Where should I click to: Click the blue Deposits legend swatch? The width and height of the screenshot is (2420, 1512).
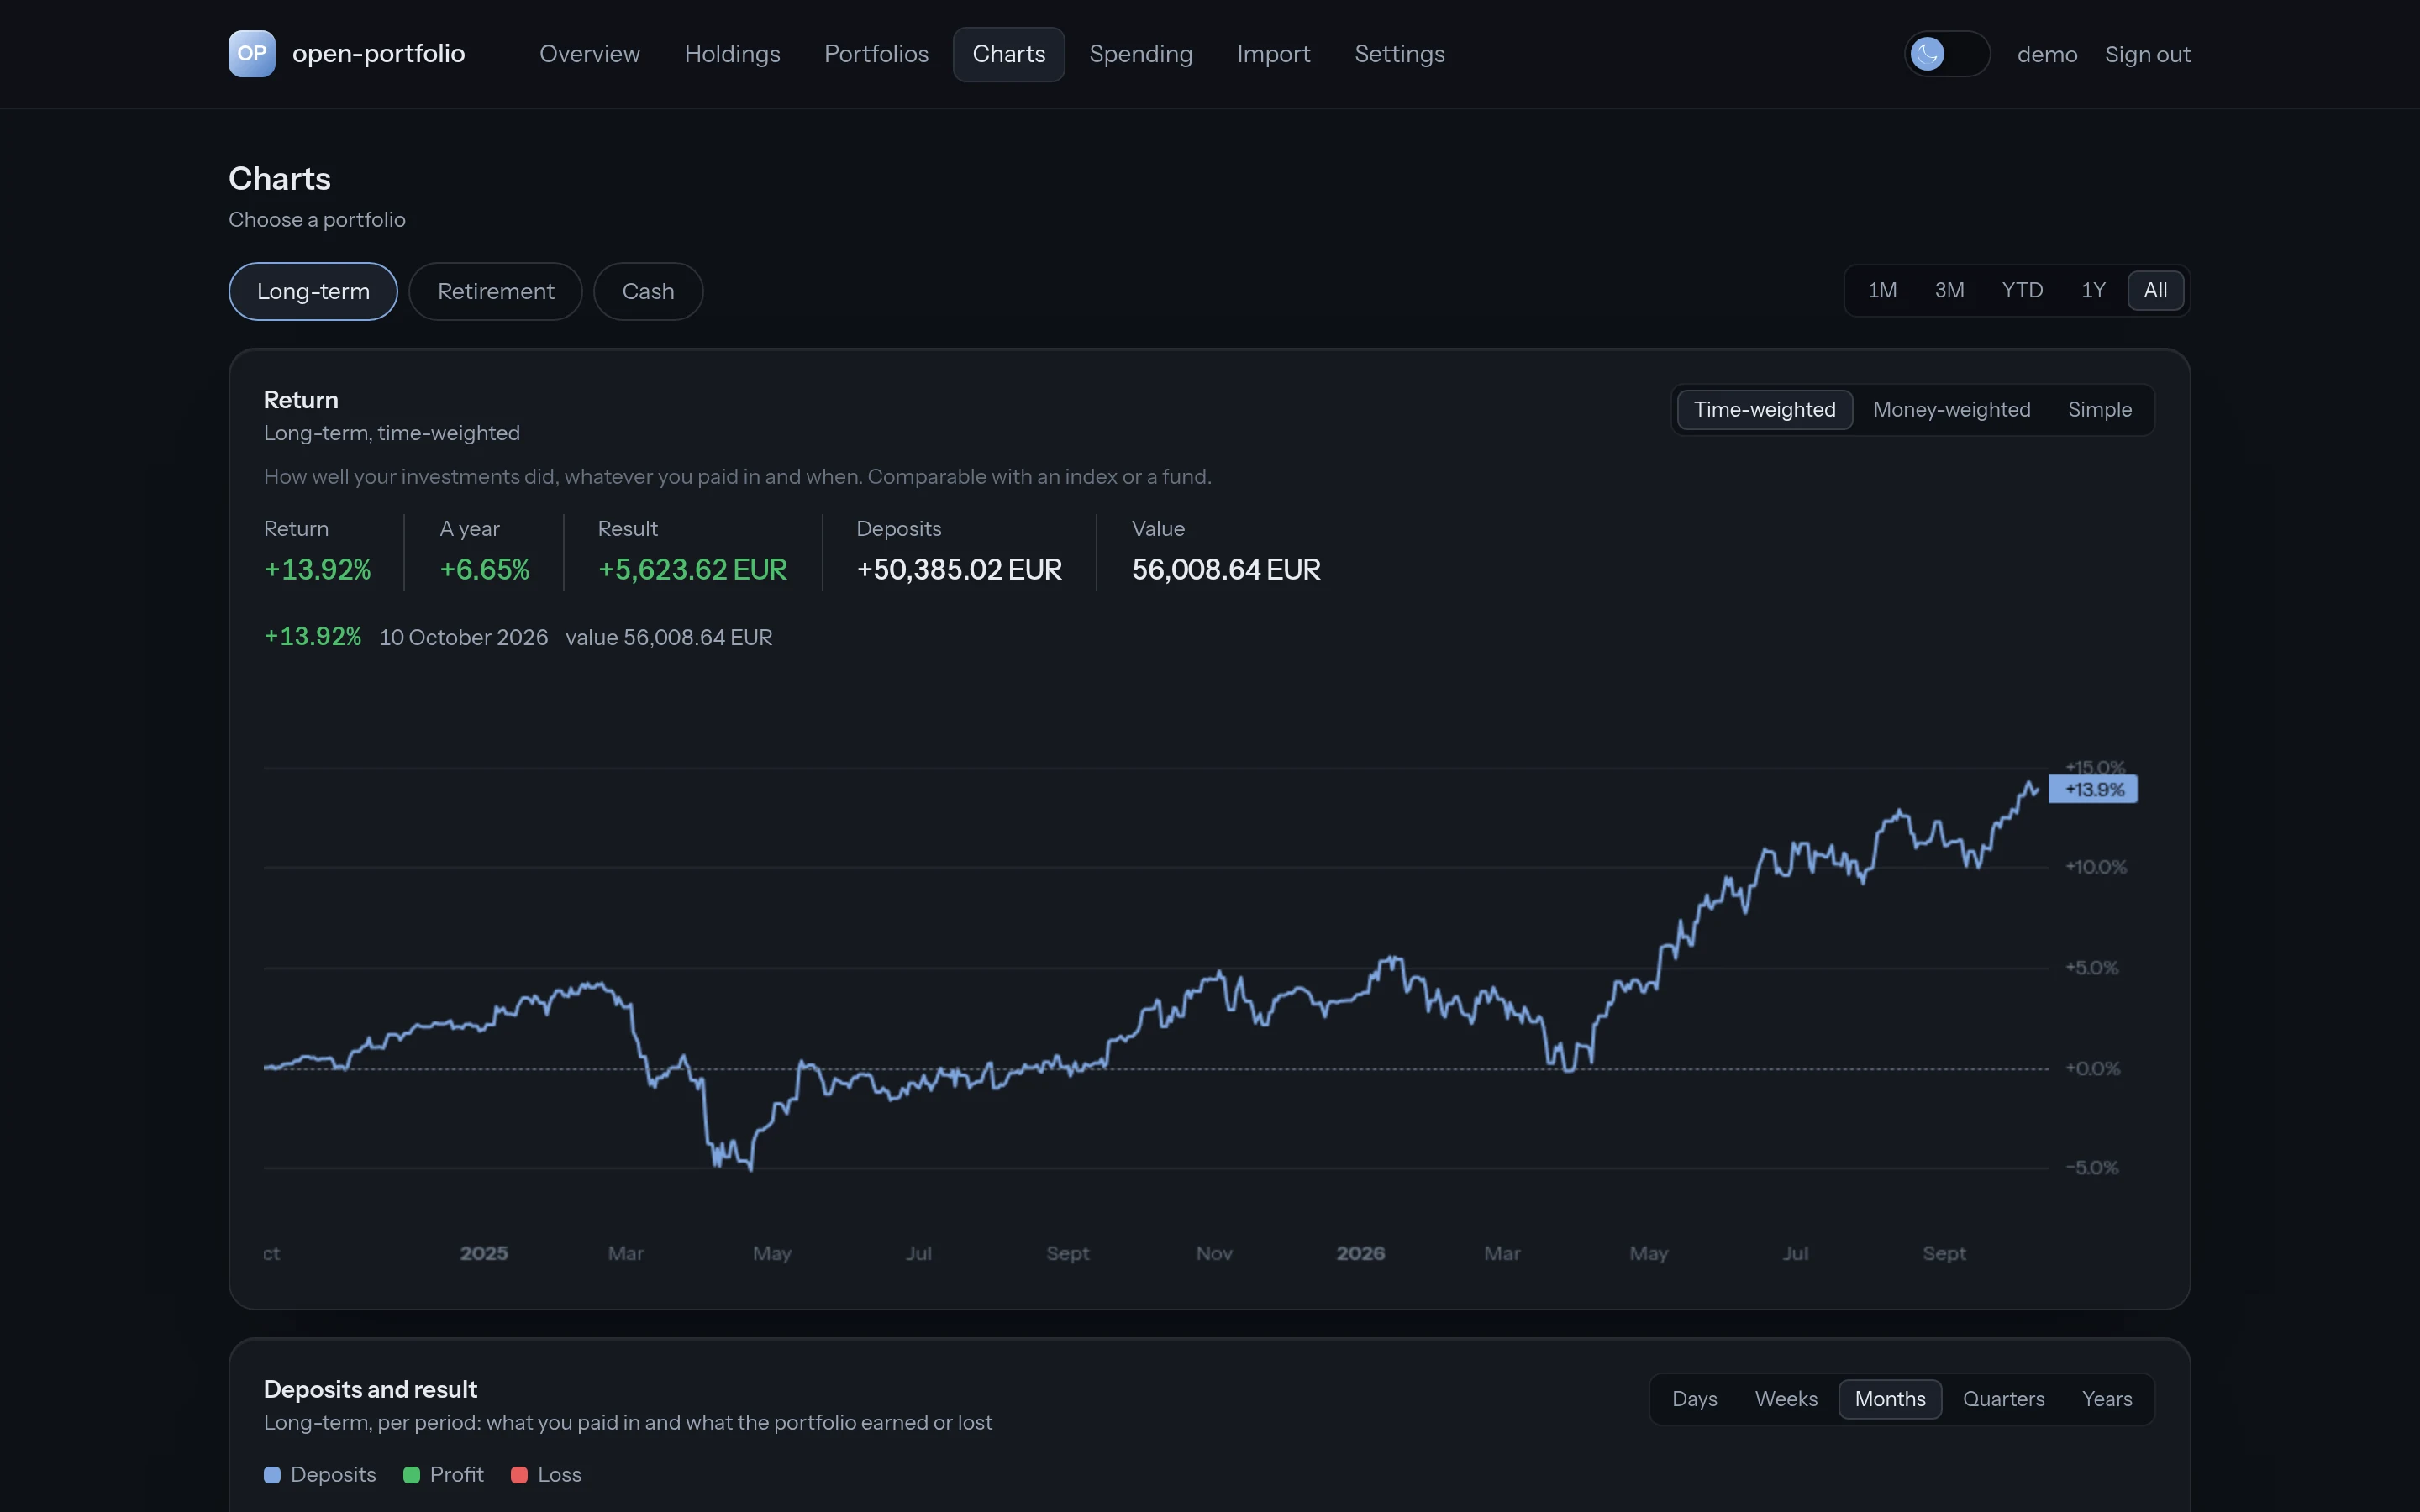click(272, 1475)
